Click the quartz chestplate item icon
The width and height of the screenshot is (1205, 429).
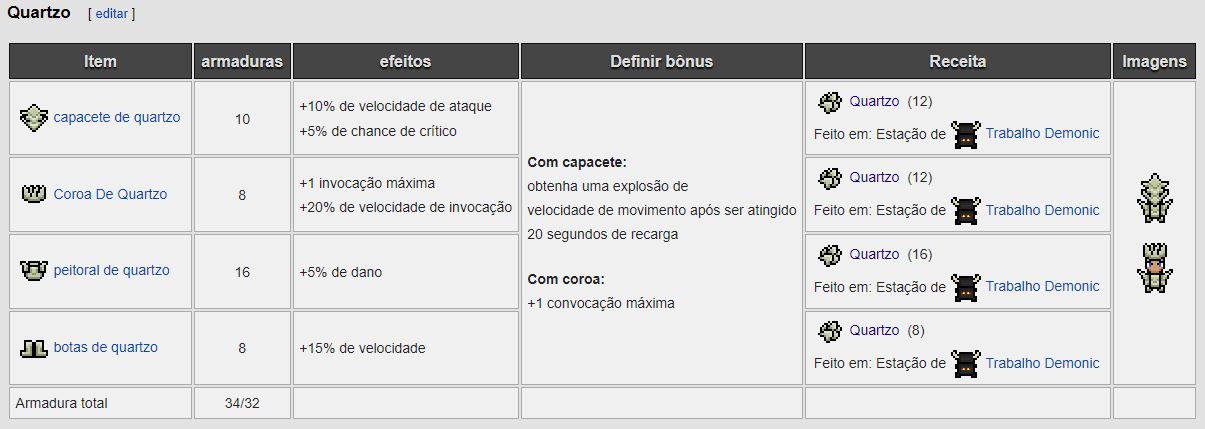[34, 270]
